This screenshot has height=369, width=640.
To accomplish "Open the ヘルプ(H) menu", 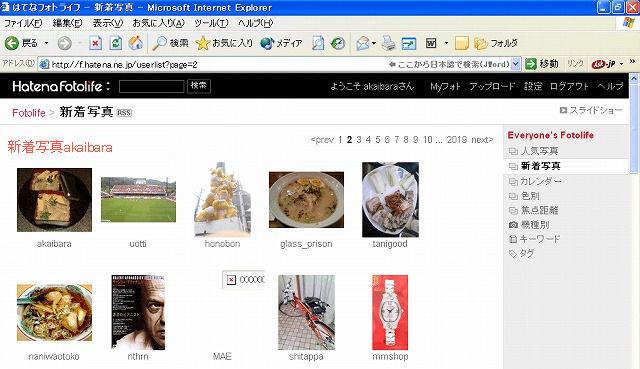I will pos(256,23).
